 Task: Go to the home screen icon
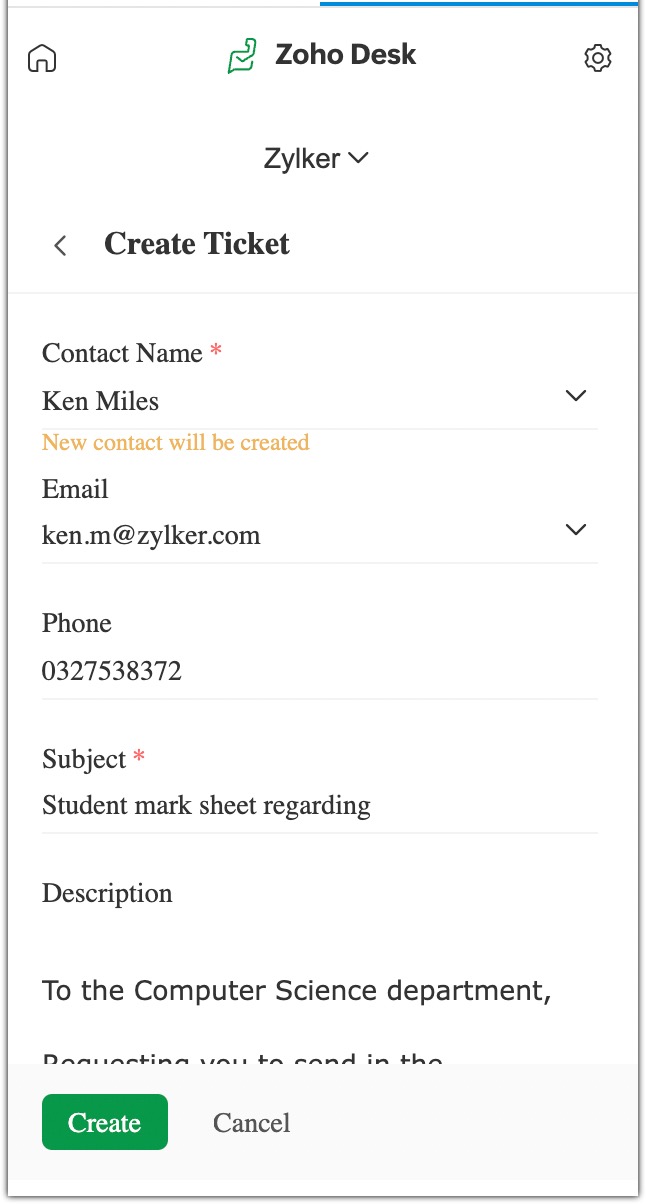click(42, 59)
